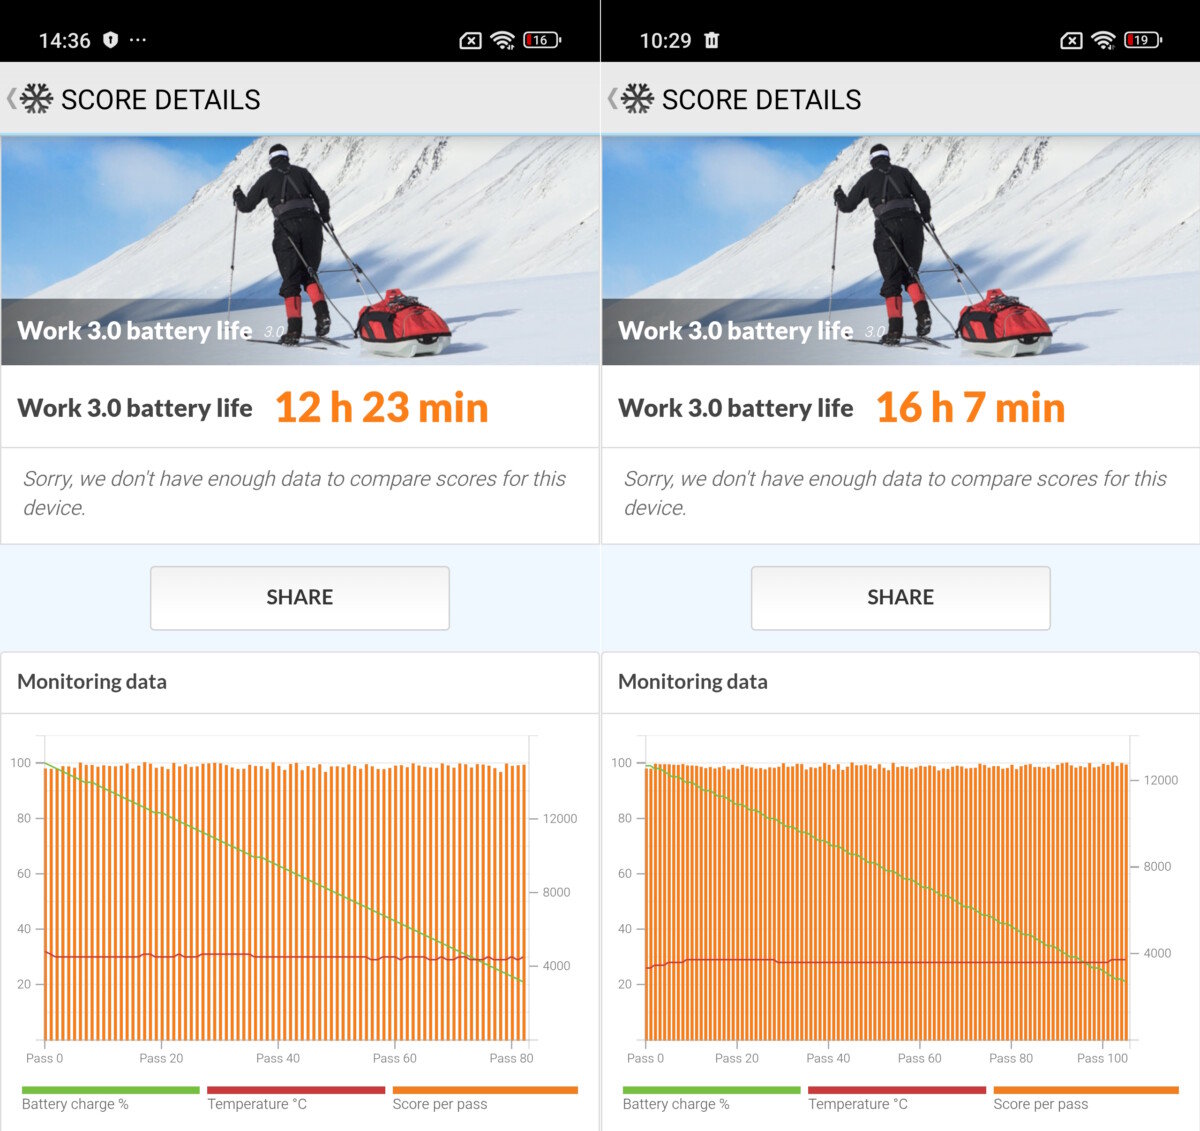Tap the 12 h 23 min score text

[x=381, y=408]
